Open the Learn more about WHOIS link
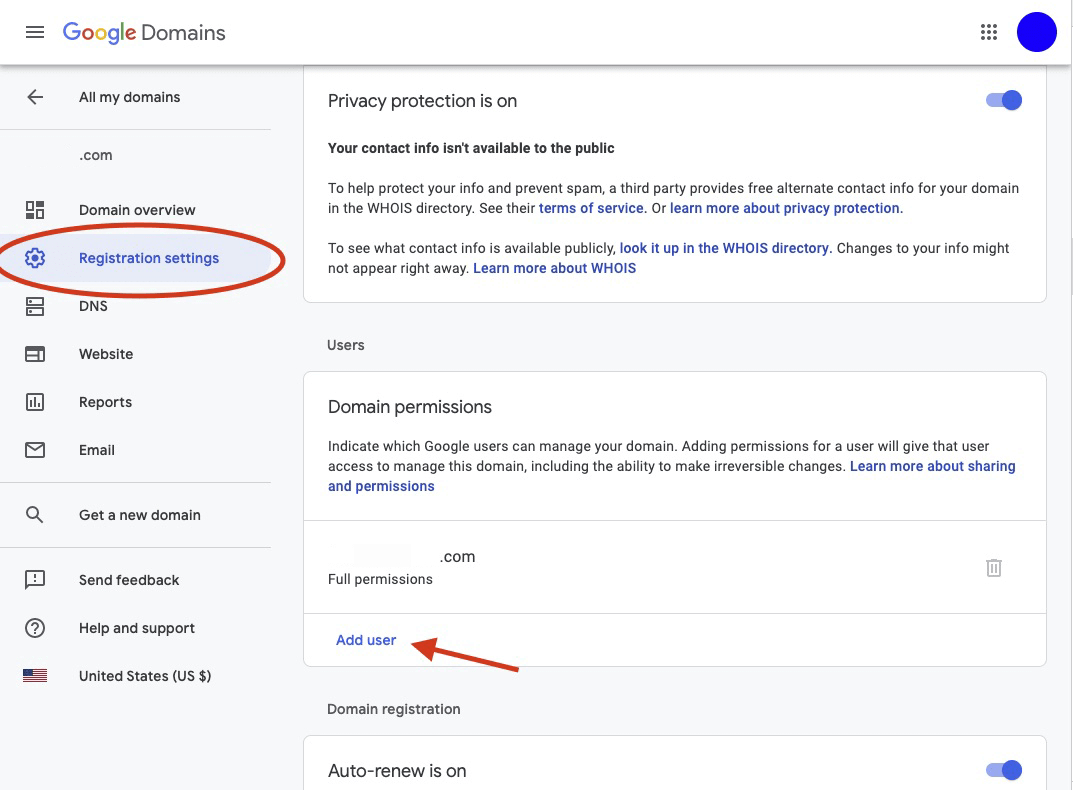Screen dimensions: 1073x790 [554, 268]
